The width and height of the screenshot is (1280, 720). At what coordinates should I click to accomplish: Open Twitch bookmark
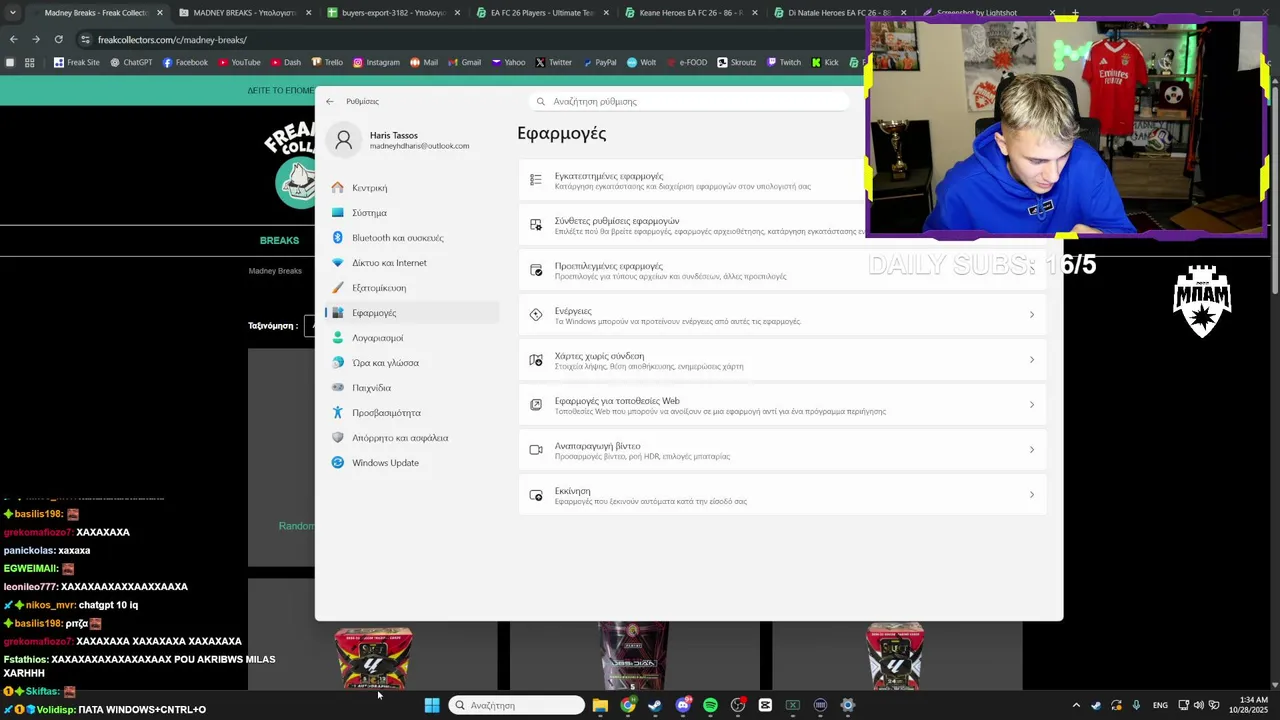pyautogui.click(x=783, y=62)
